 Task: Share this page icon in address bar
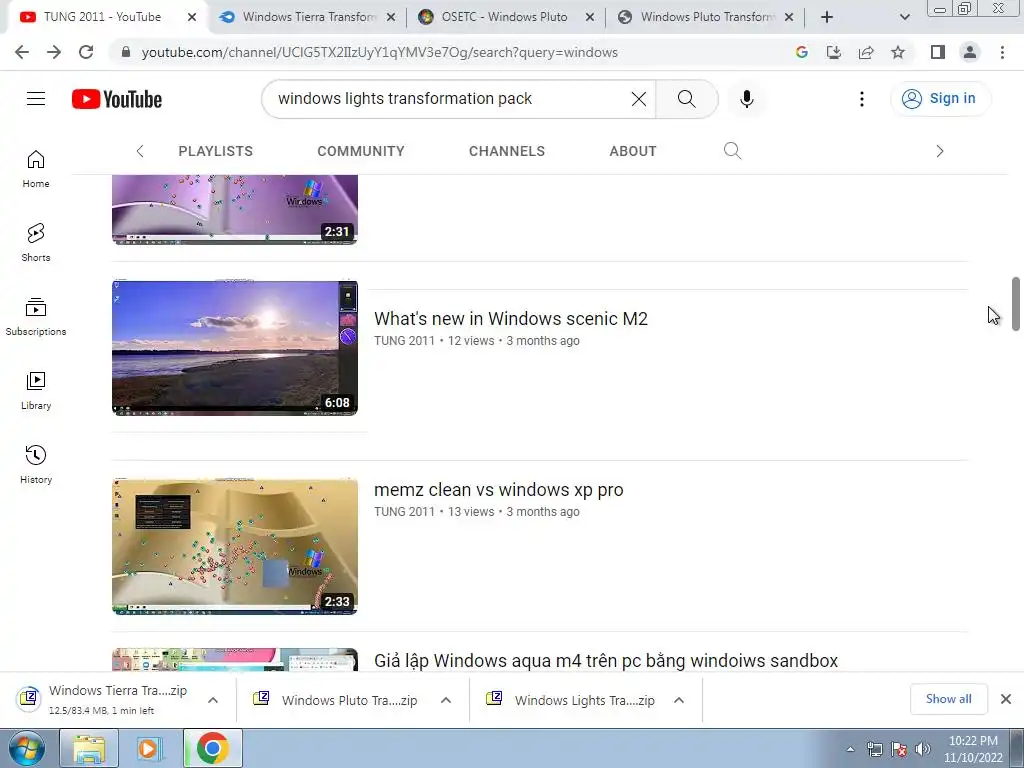[x=866, y=52]
